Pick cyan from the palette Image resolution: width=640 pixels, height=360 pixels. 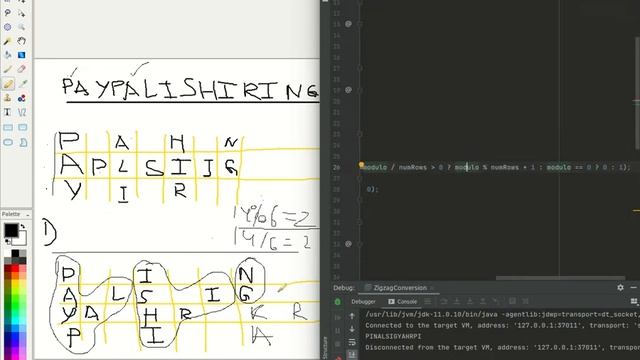[15, 322]
